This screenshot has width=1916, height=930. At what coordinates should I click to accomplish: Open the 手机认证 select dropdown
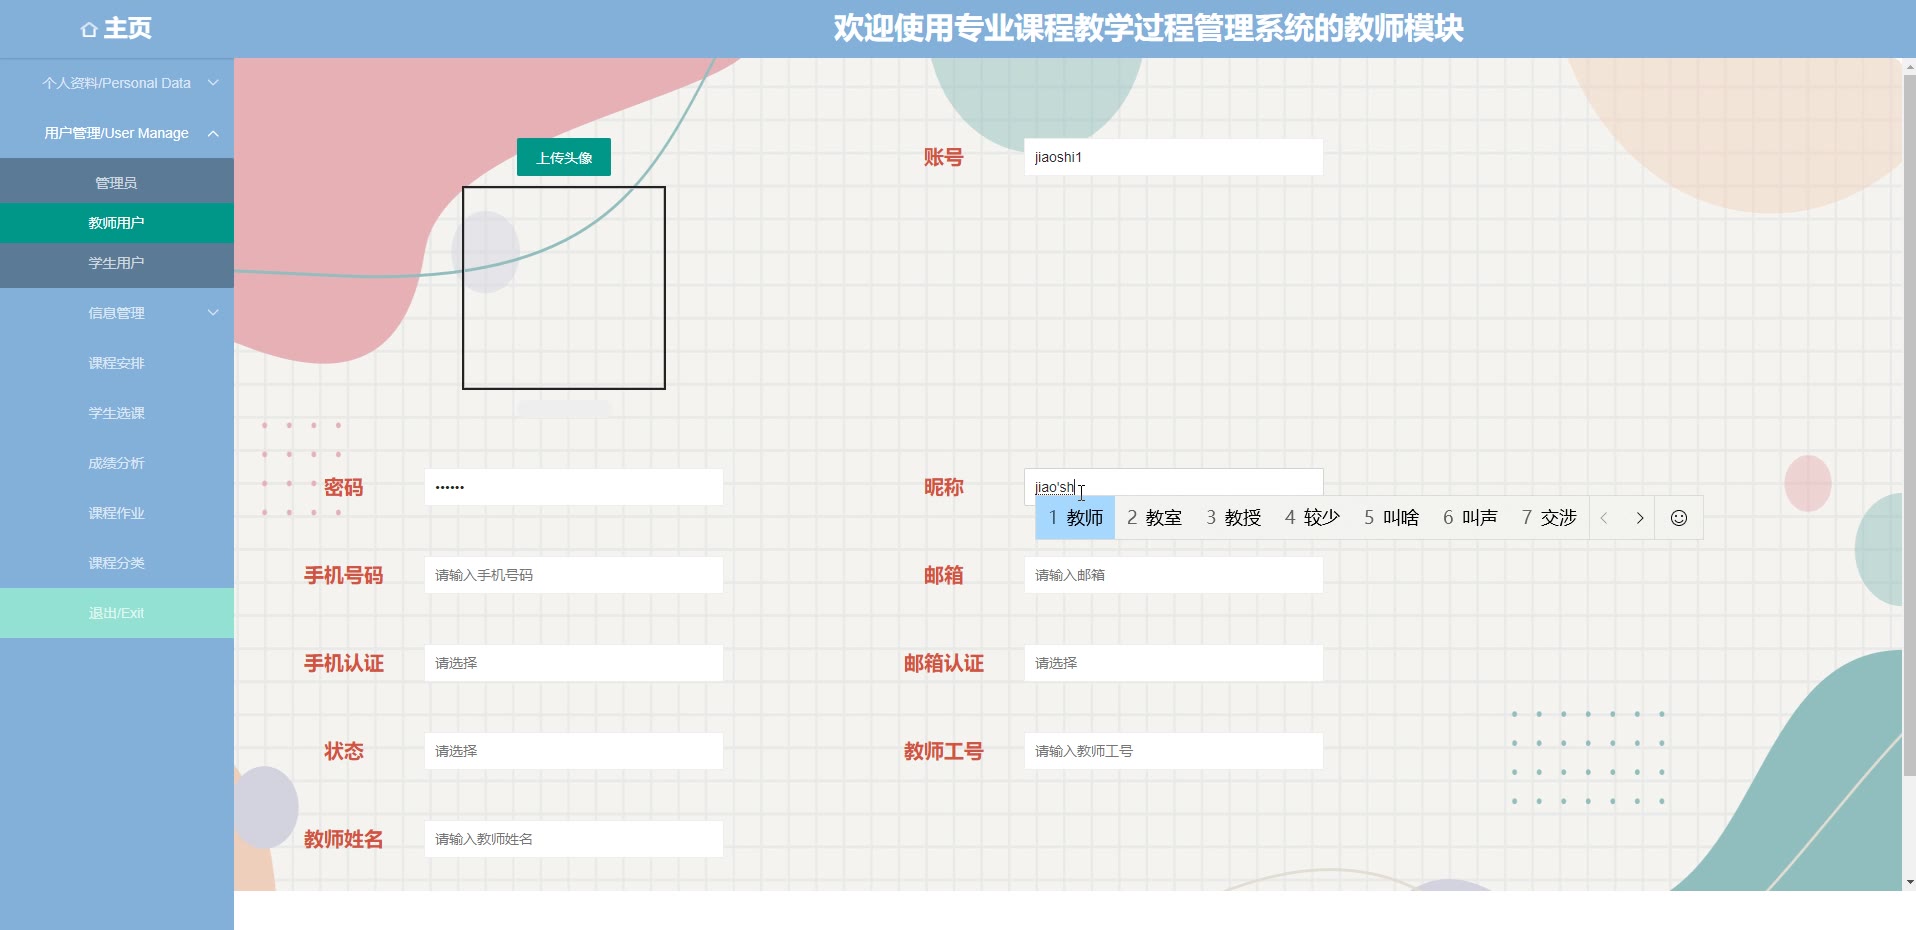pyautogui.click(x=573, y=663)
